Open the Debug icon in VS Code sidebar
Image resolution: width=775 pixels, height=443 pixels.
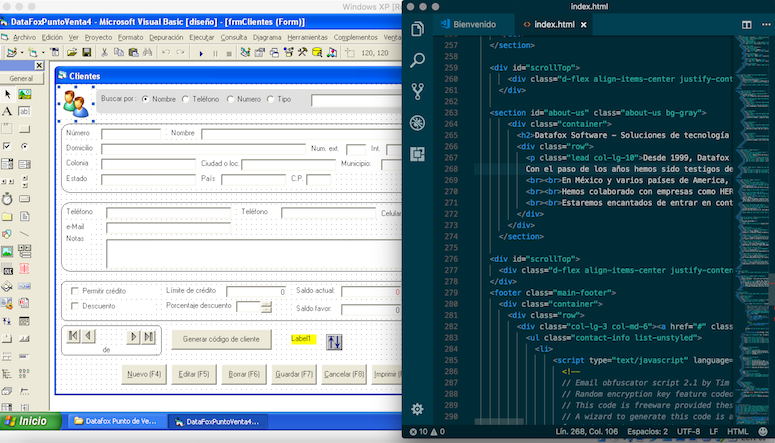click(418, 123)
